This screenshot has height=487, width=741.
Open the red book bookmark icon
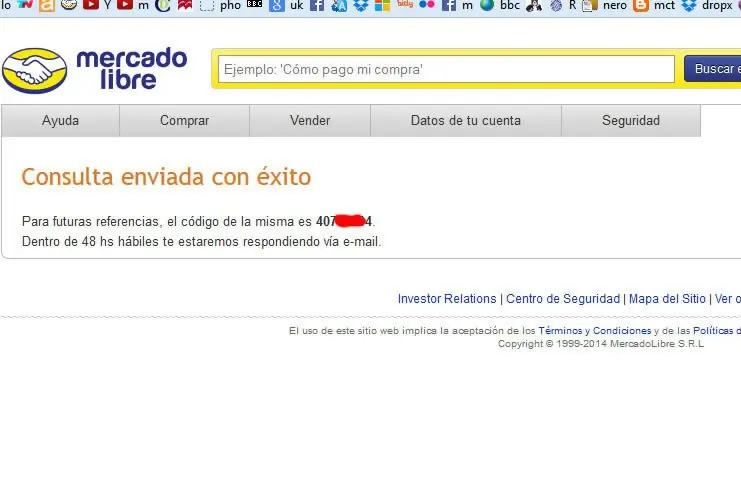click(x=185, y=5)
